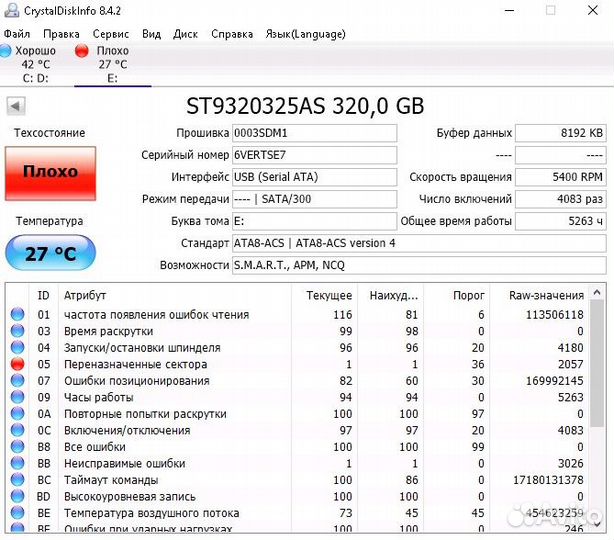Click the Стандарт field ATA8-ACS
The image size is (614, 540).
tap(419, 243)
